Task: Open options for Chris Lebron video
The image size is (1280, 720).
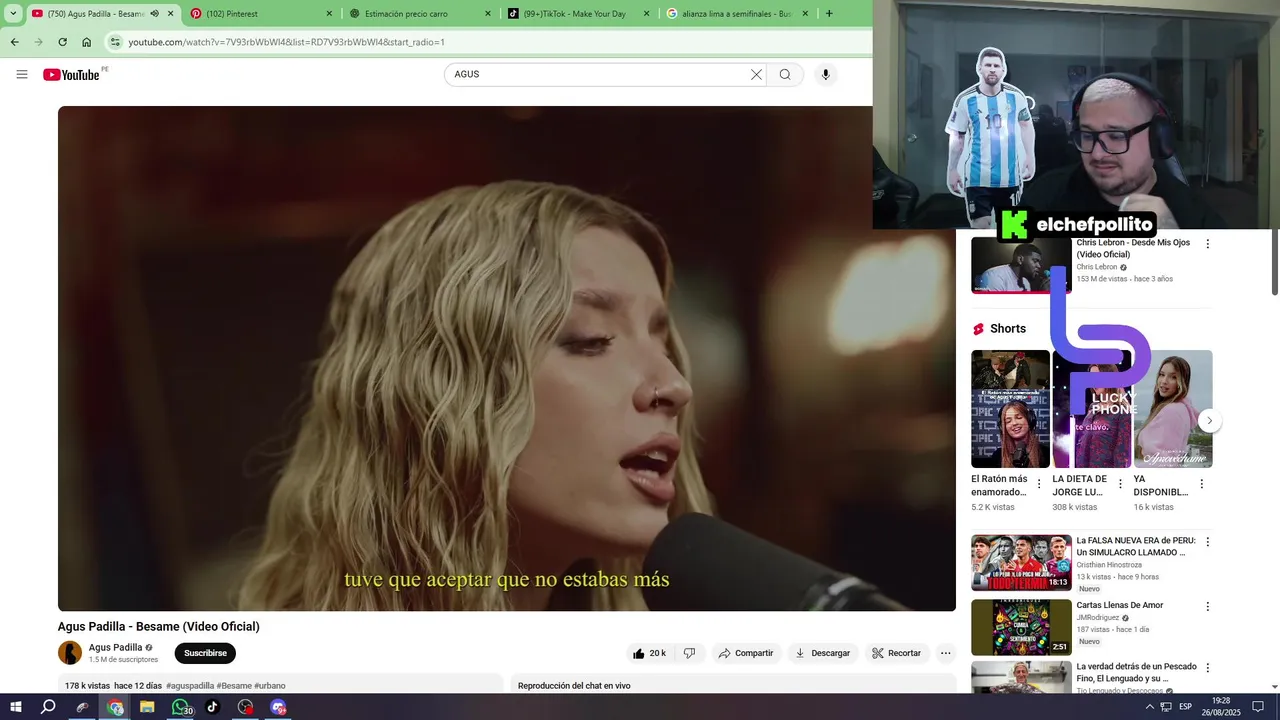Action: click(x=1207, y=244)
